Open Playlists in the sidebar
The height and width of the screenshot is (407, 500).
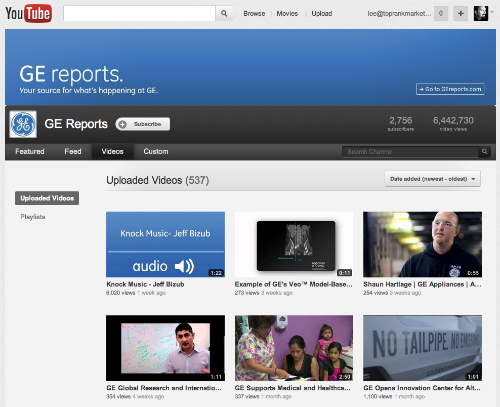33,217
